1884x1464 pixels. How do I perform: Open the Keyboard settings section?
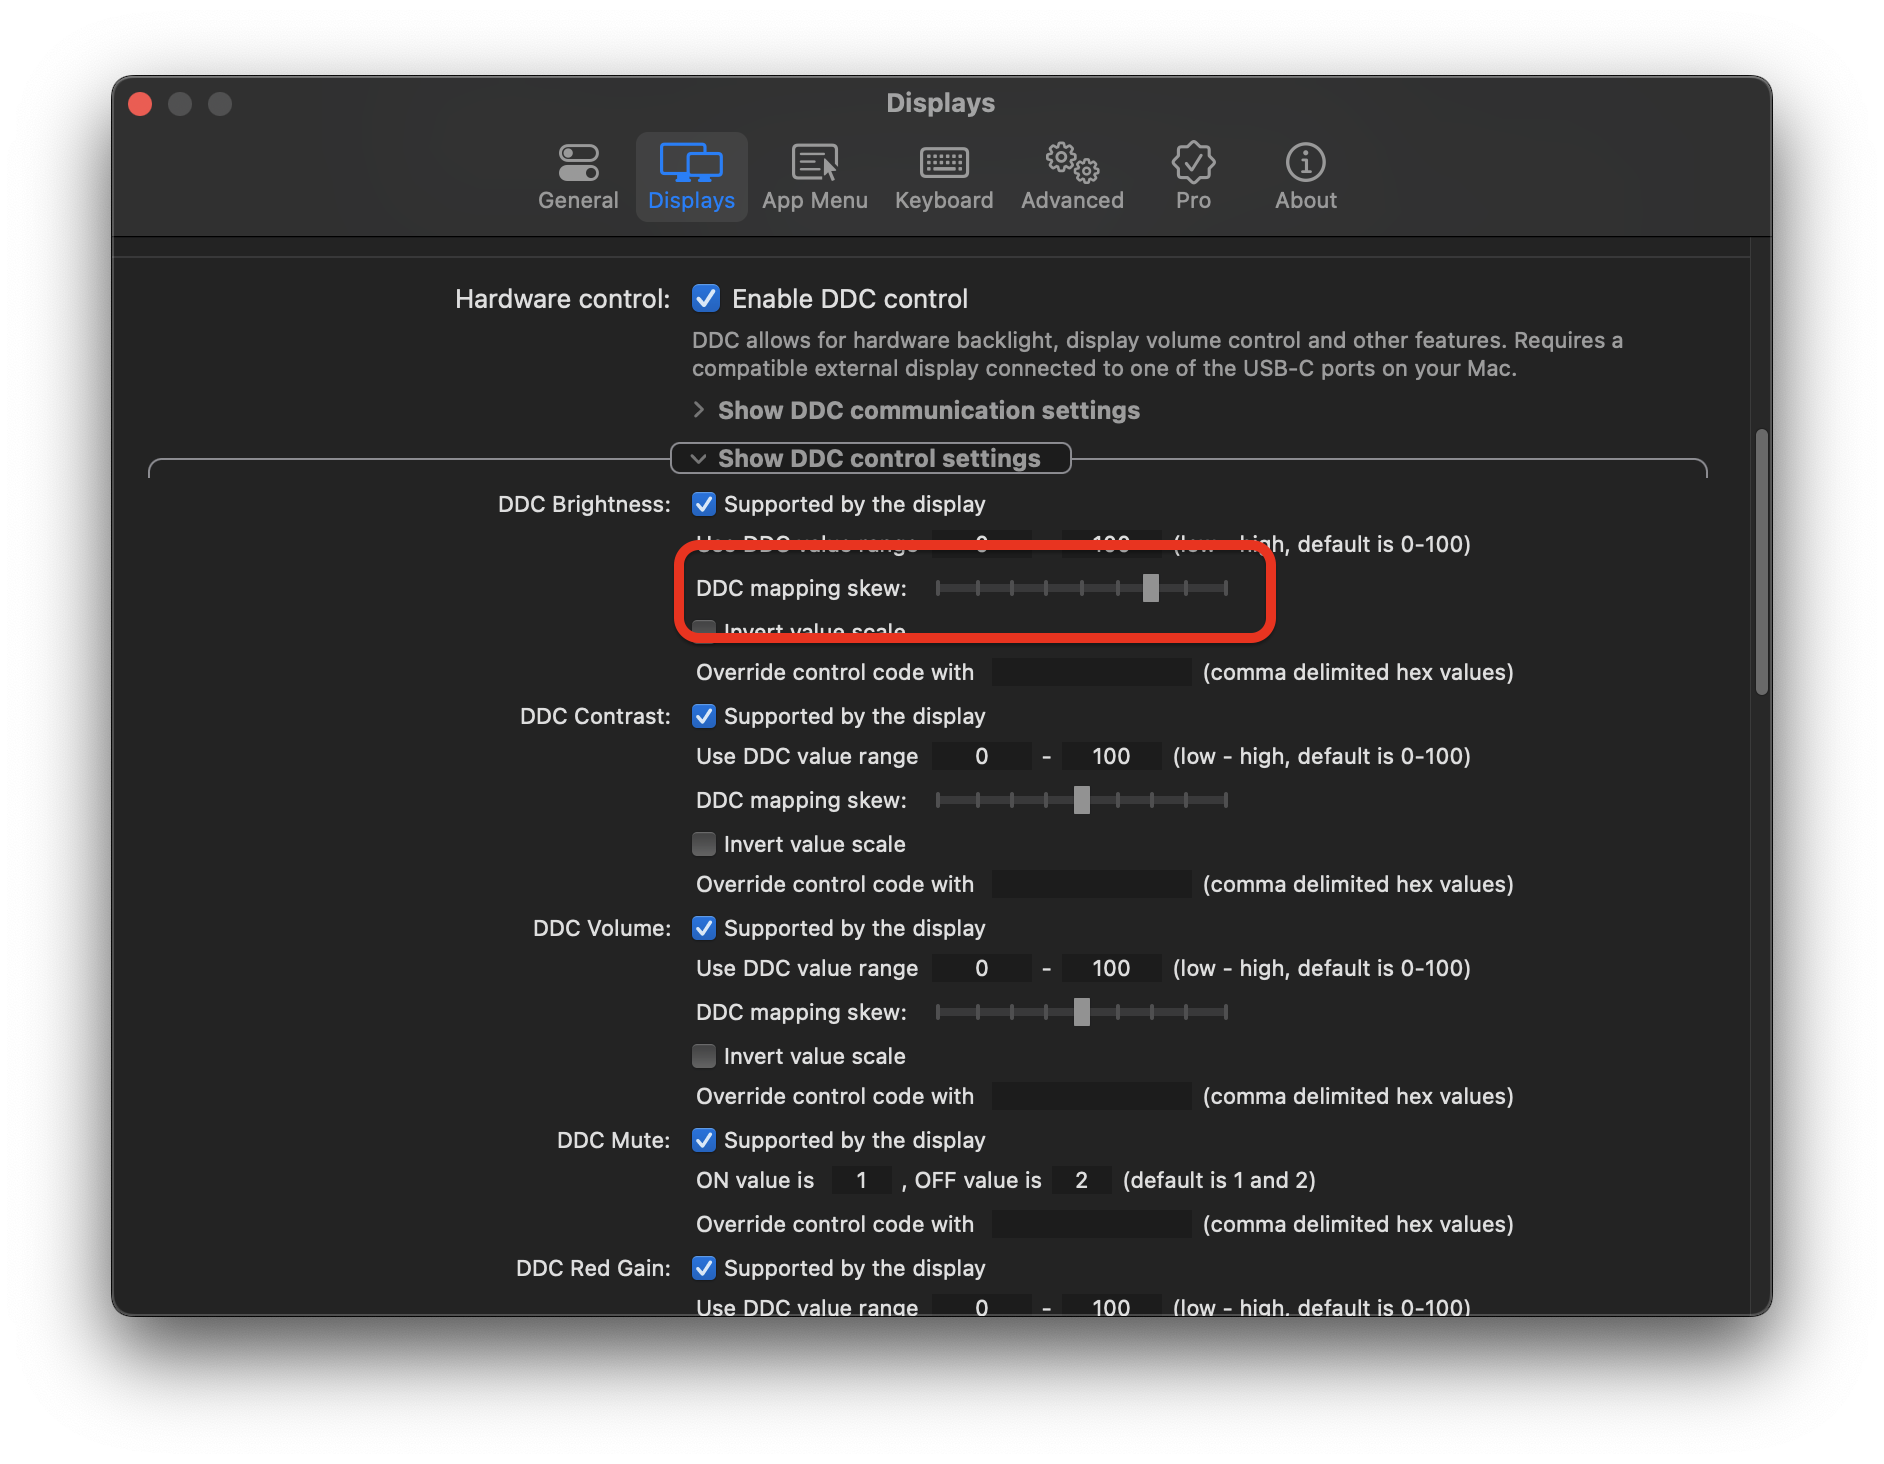(943, 176)
